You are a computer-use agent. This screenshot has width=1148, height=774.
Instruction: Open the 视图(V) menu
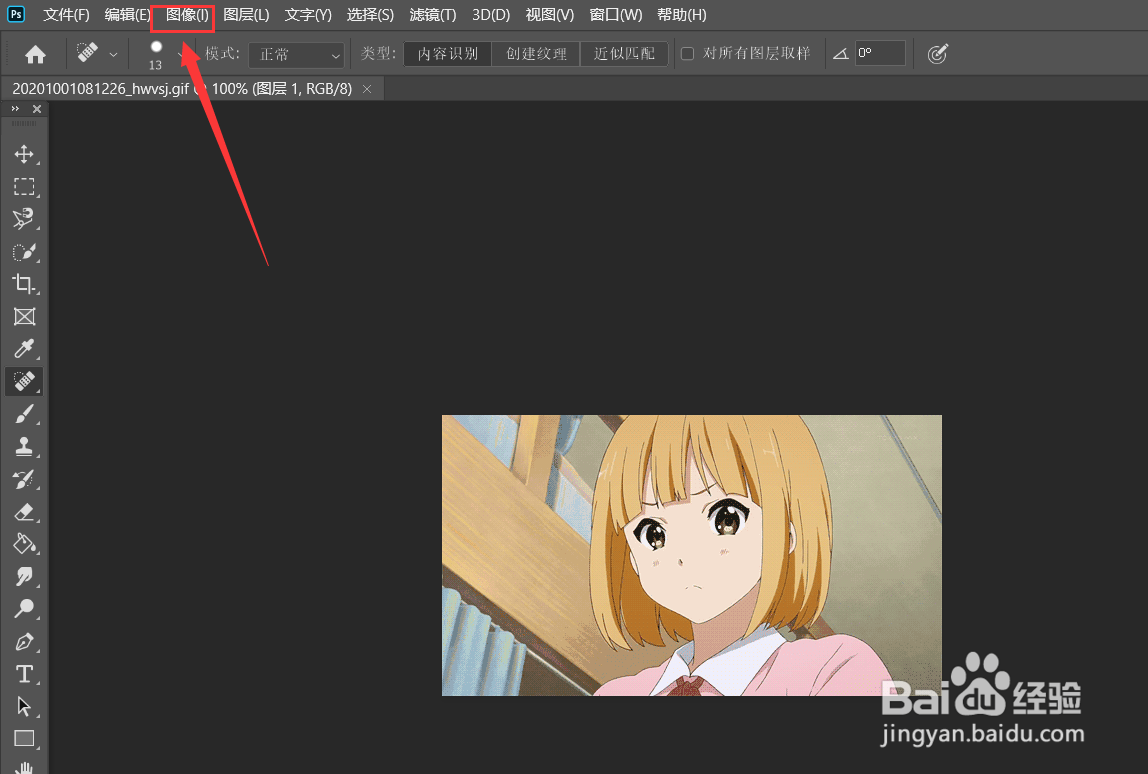click(x=550, y=15)
